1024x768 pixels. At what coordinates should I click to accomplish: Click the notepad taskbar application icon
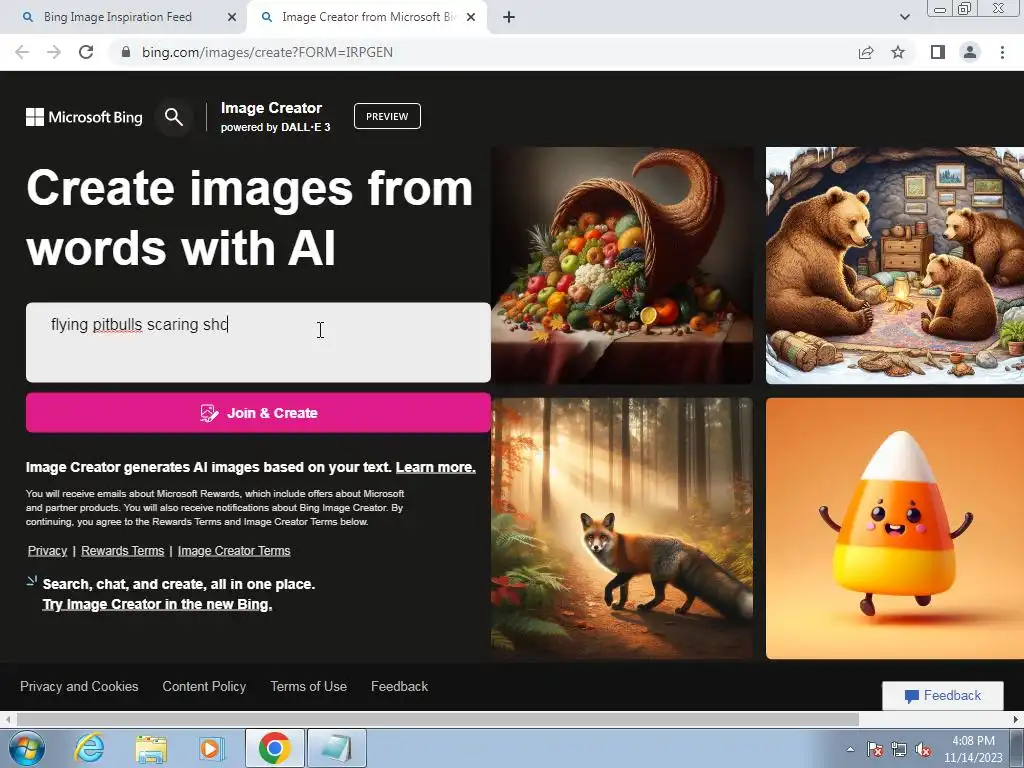(337, 748)
